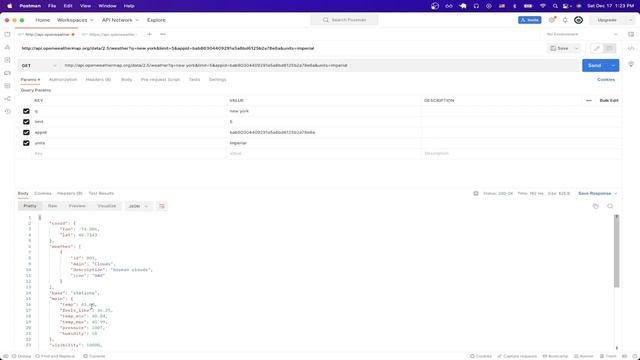Viewport: 640px width, 360px height.
Task: Open the Test Results response tab
Action: tap(101, 193)
